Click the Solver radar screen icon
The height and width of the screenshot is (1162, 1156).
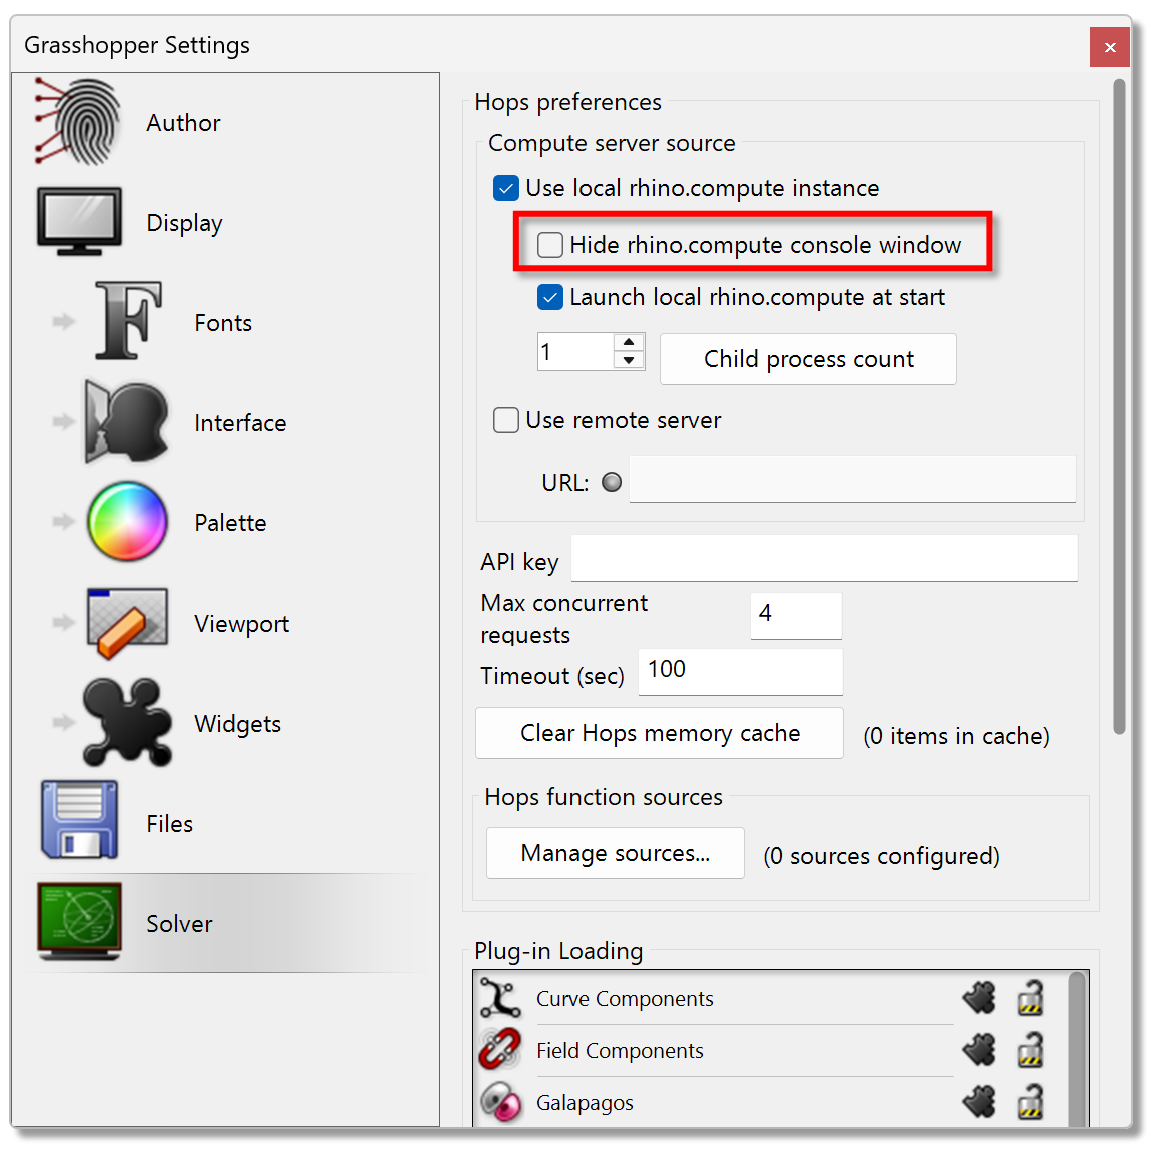point(79,921)
